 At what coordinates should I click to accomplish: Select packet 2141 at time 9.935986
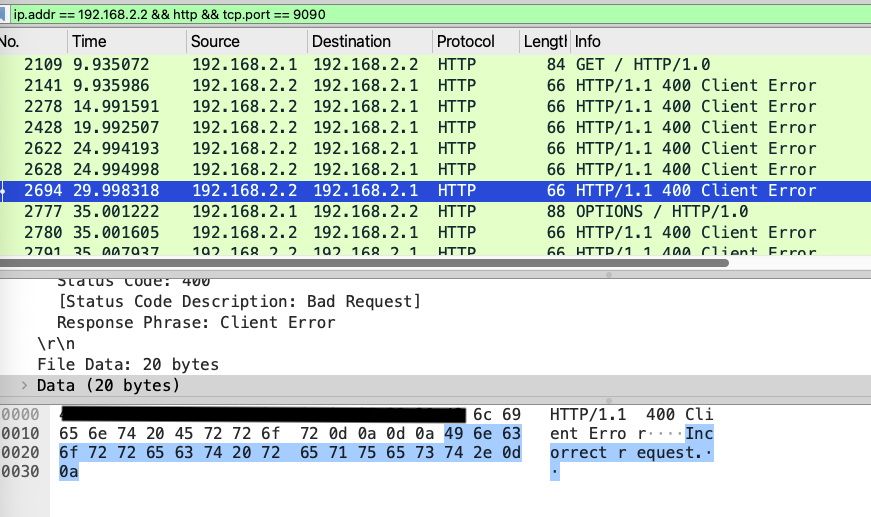click(x=436, y=86)
